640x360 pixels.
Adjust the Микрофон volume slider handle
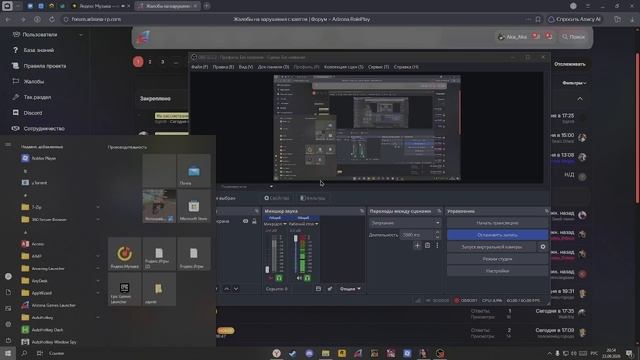pos(267,269)
